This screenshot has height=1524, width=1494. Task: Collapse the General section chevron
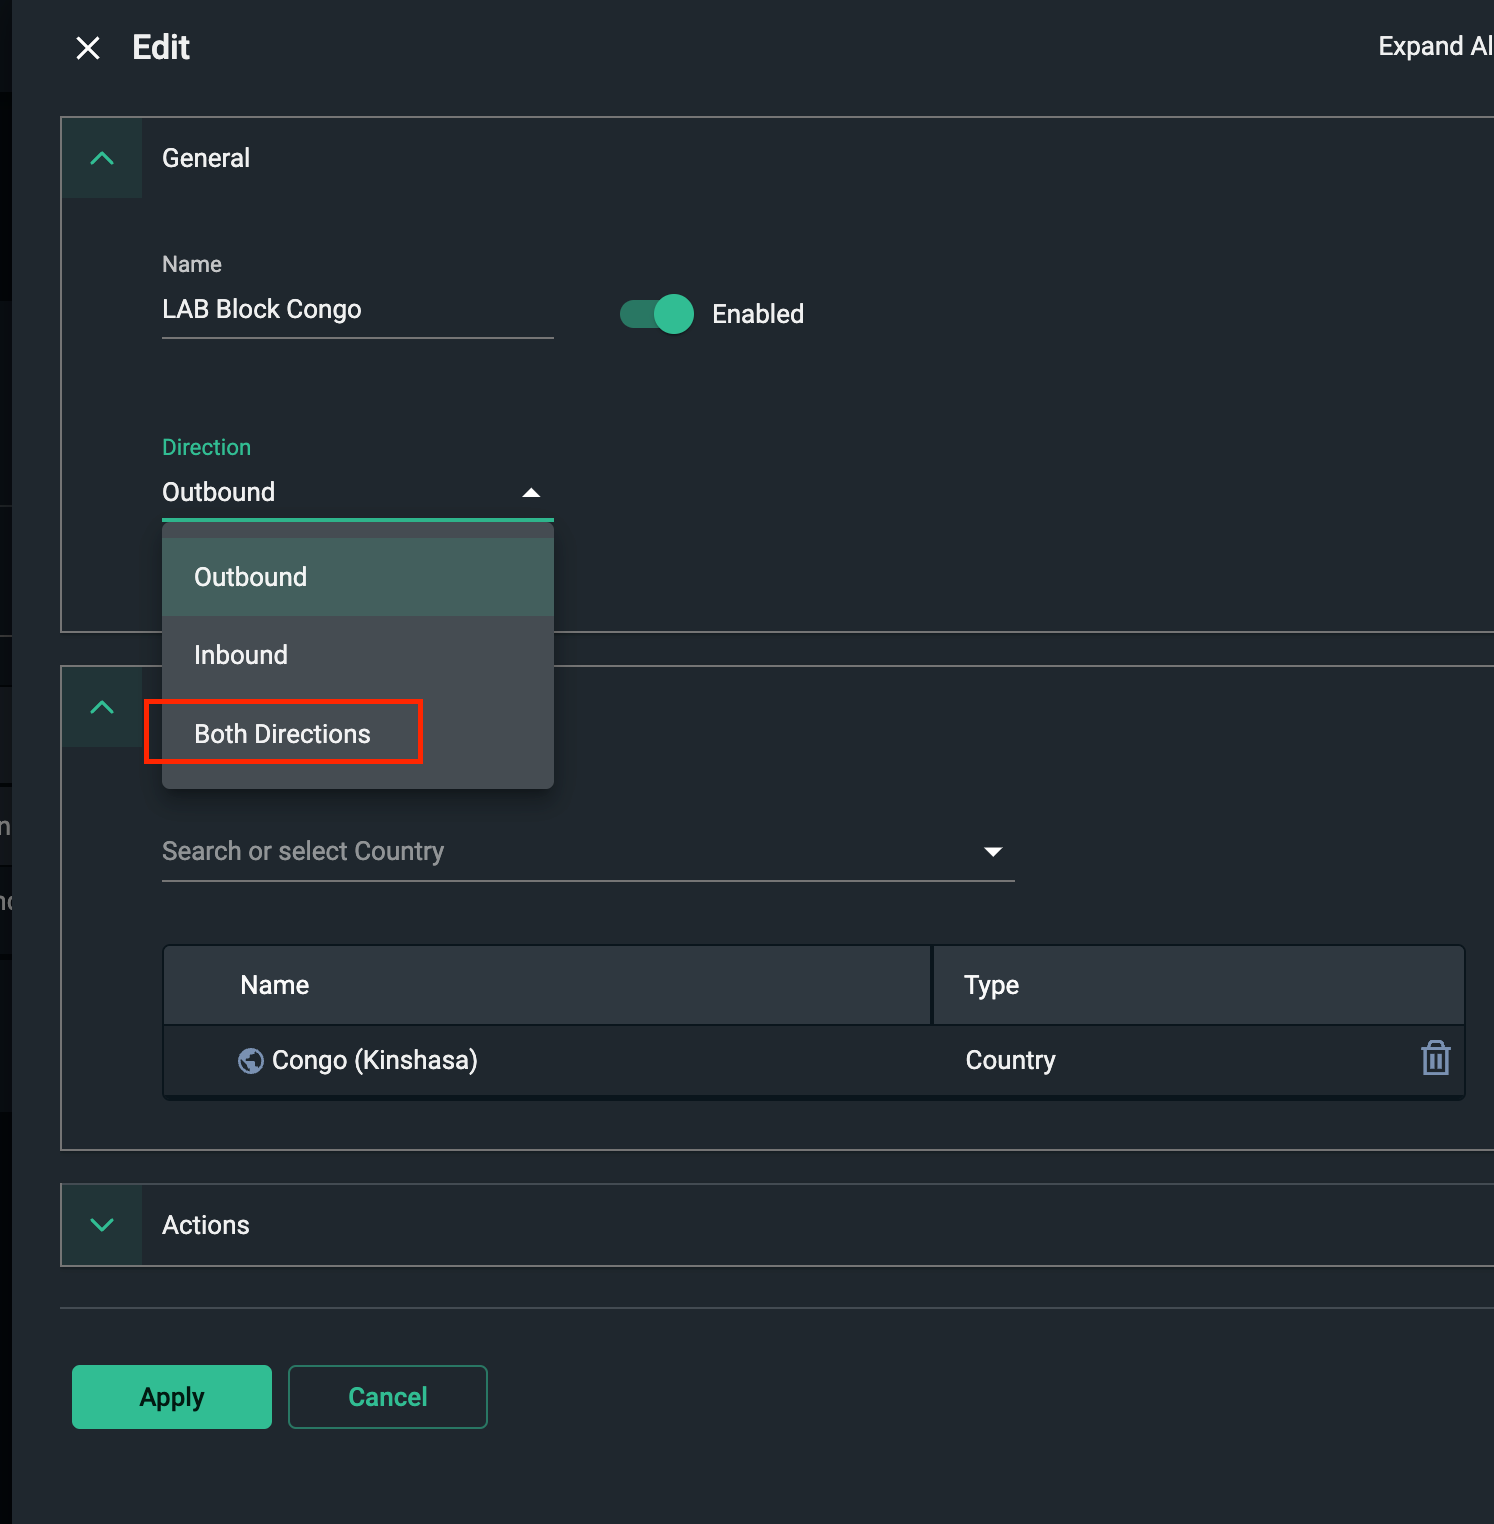click(101, 158)
